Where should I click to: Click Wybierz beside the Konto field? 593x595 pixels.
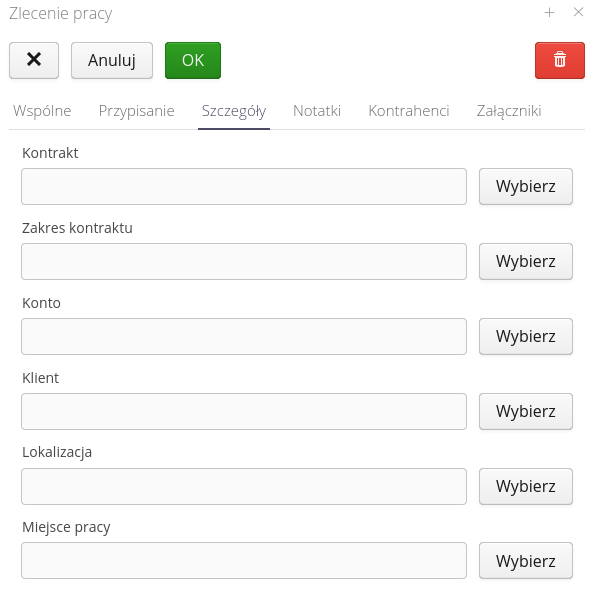click(x=525, y=336)
